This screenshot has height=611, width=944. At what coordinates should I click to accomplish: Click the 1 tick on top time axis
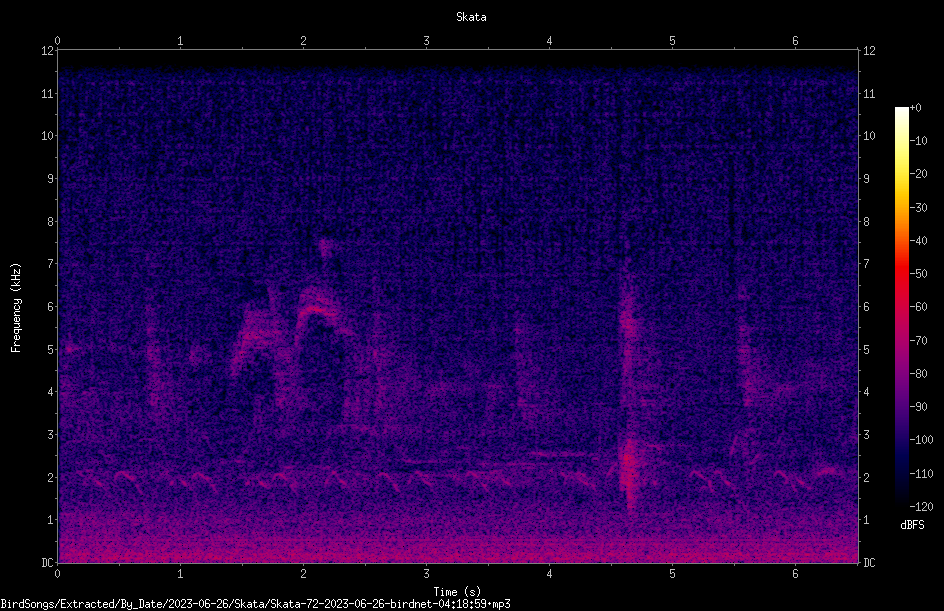180,41
